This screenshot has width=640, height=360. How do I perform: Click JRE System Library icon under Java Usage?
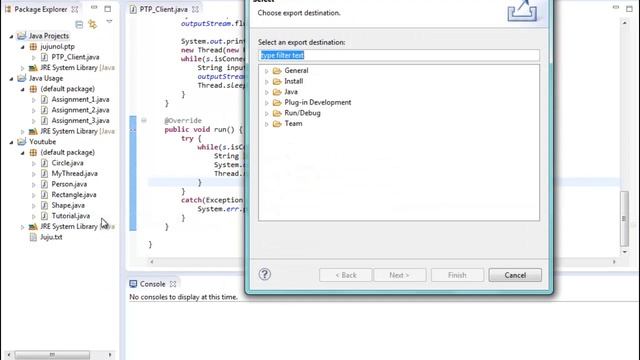tap(33, 131)
